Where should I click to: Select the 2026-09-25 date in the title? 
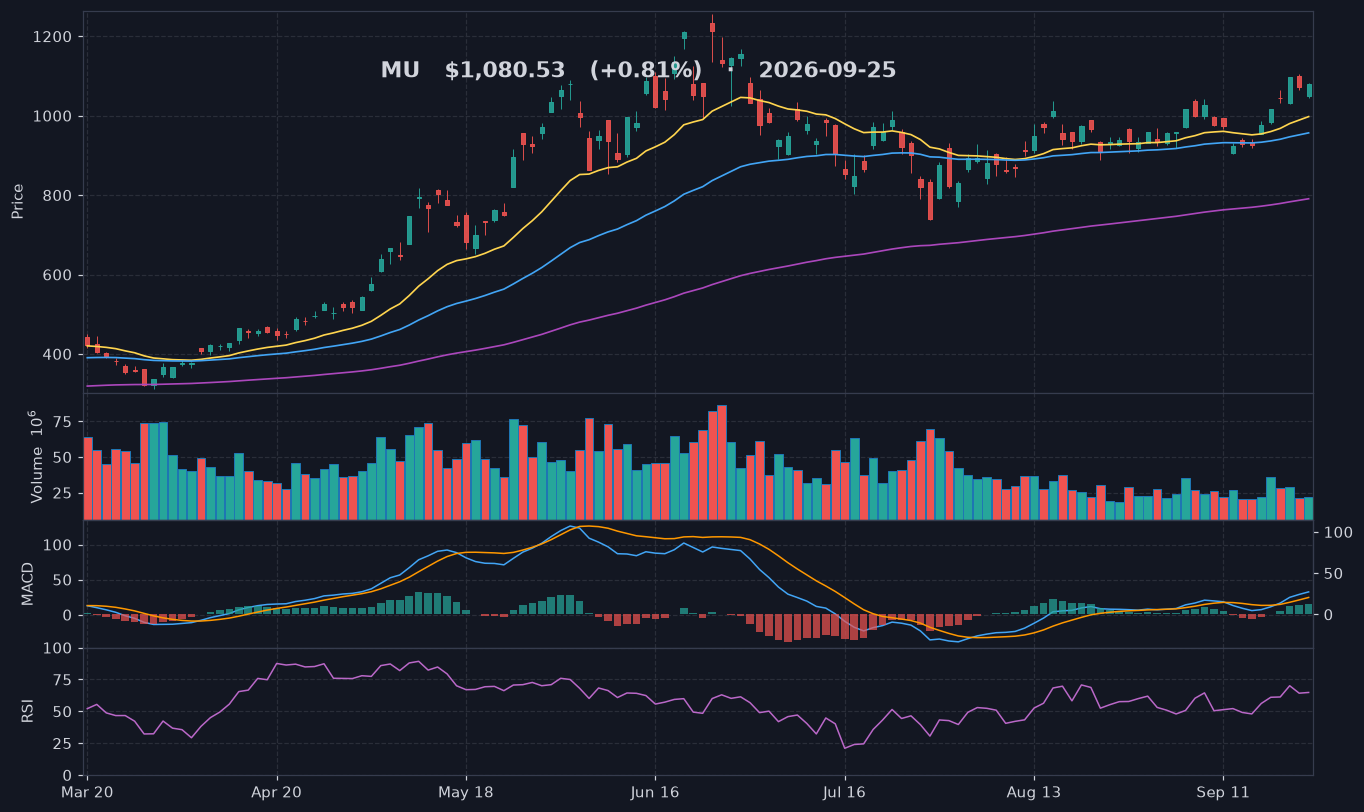coord(827,71)
